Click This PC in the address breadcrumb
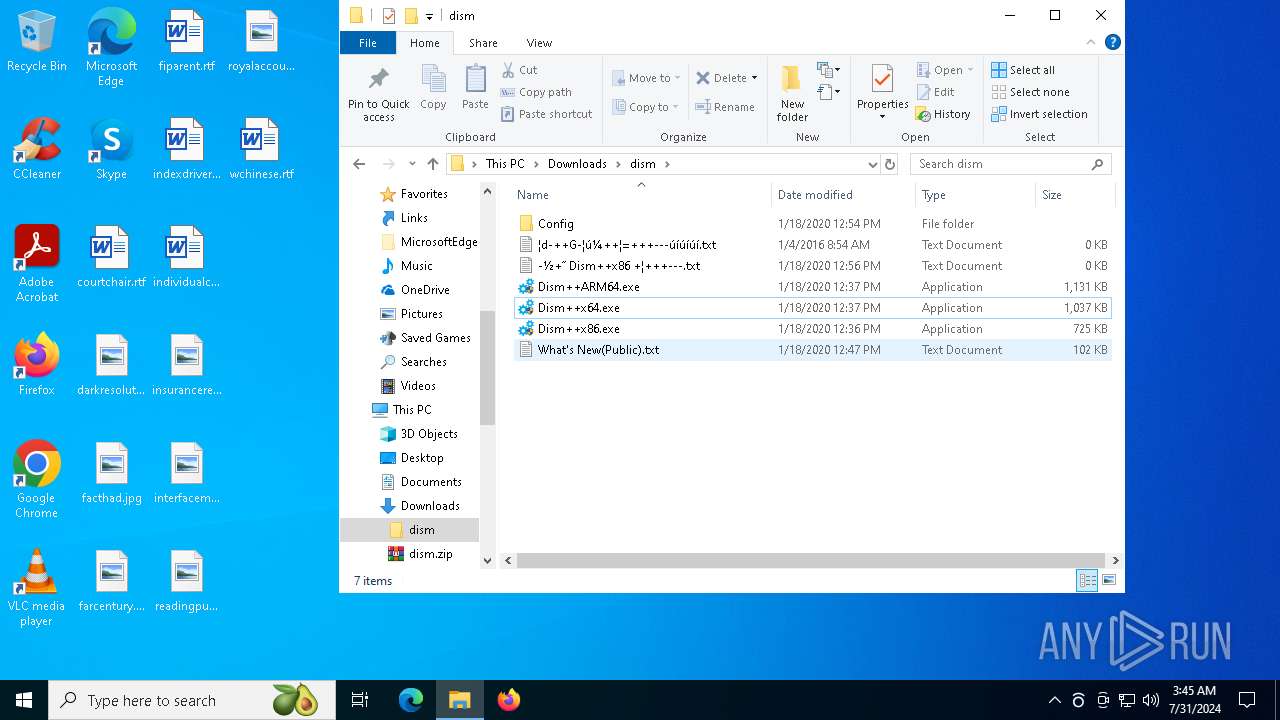The height and width of the screenshot is (720, 1280). (505, 164)
